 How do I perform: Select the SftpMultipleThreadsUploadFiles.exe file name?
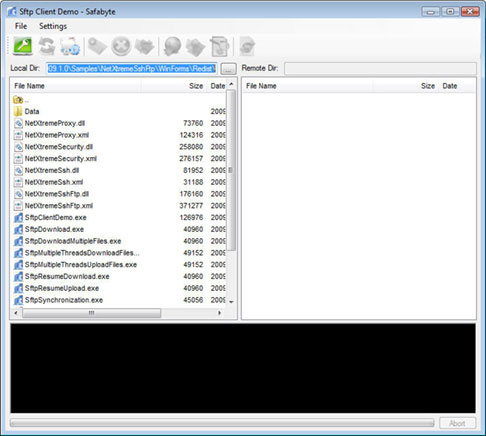81,265
